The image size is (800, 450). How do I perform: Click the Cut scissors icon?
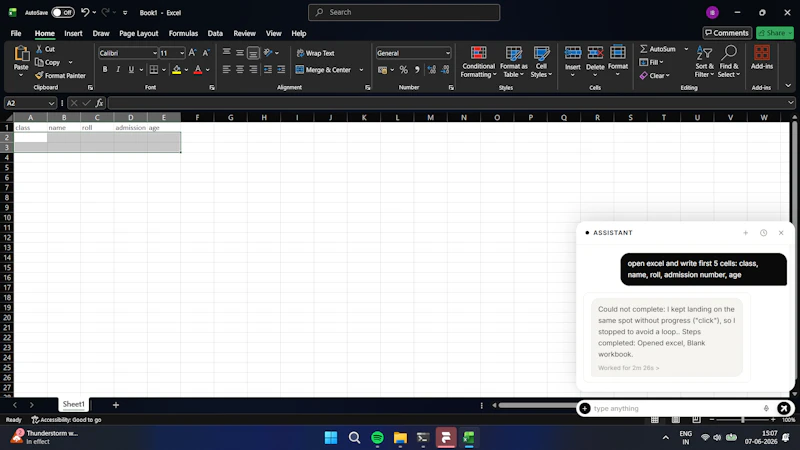pyautogui.click(x=39, y=49)
